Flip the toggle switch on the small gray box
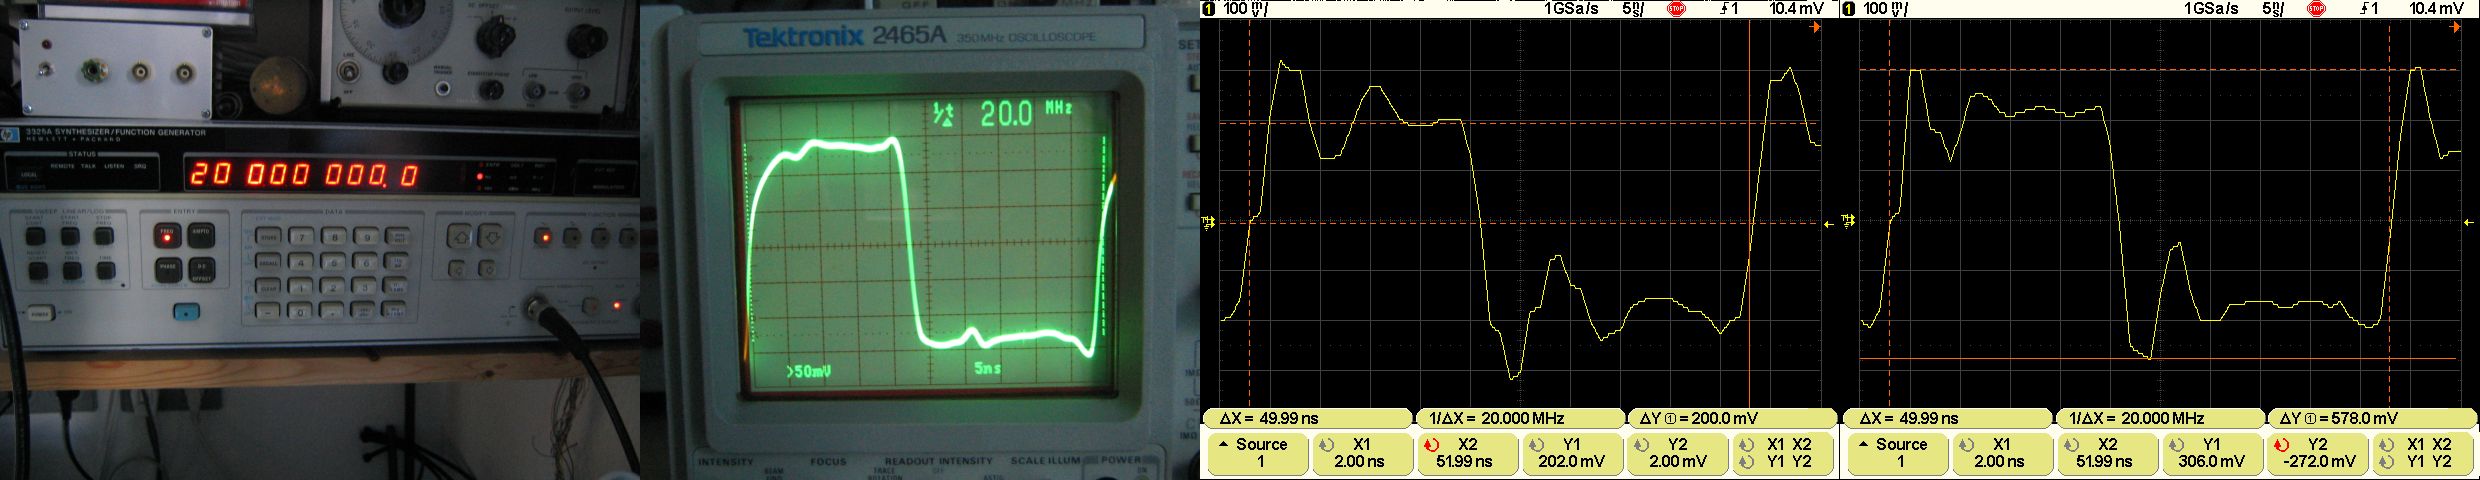This screenshot has width=2480, height=480. click(44, 68)
